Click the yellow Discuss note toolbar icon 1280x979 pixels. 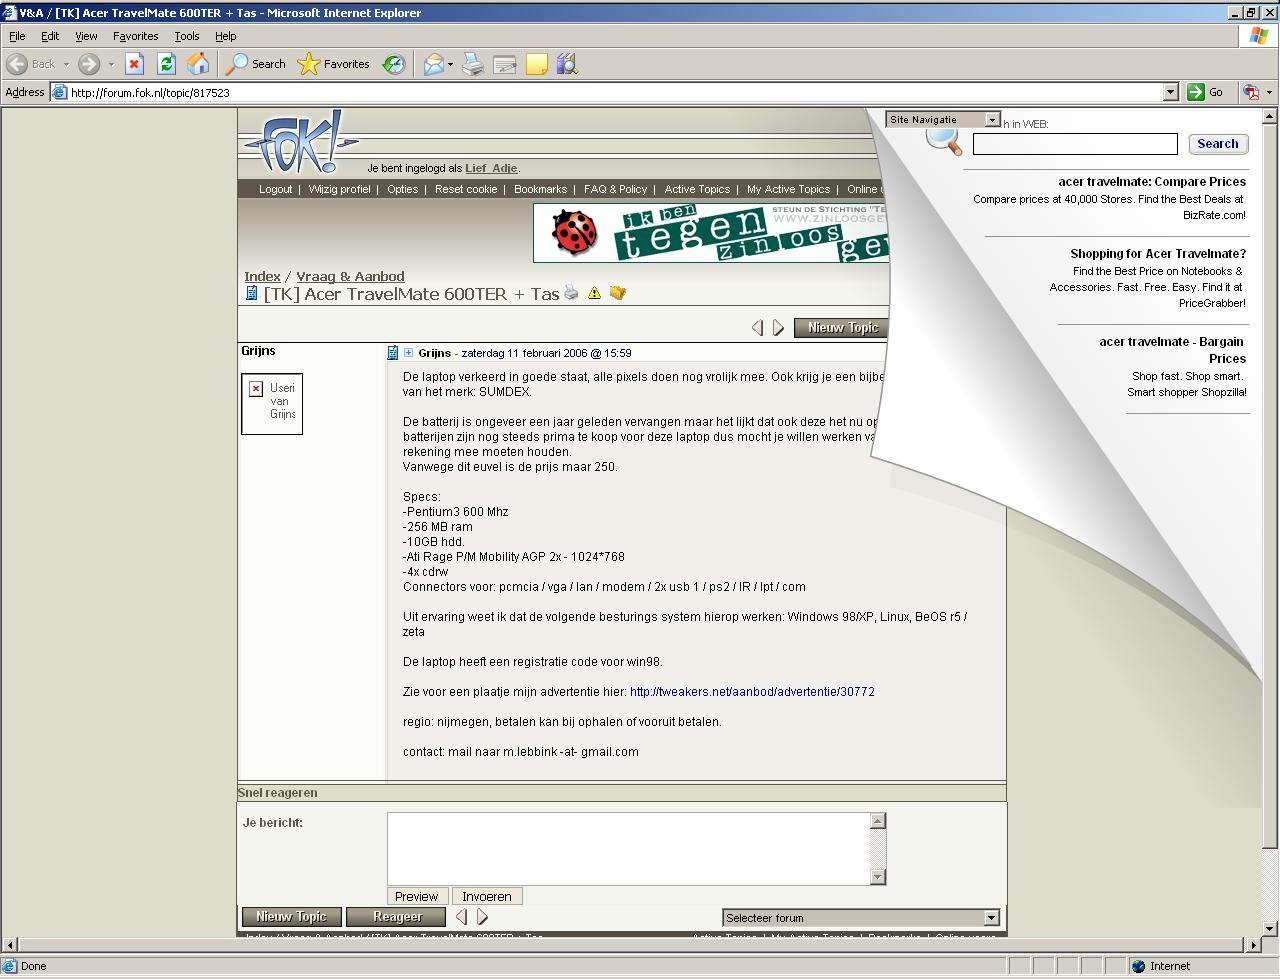[537, 64]
